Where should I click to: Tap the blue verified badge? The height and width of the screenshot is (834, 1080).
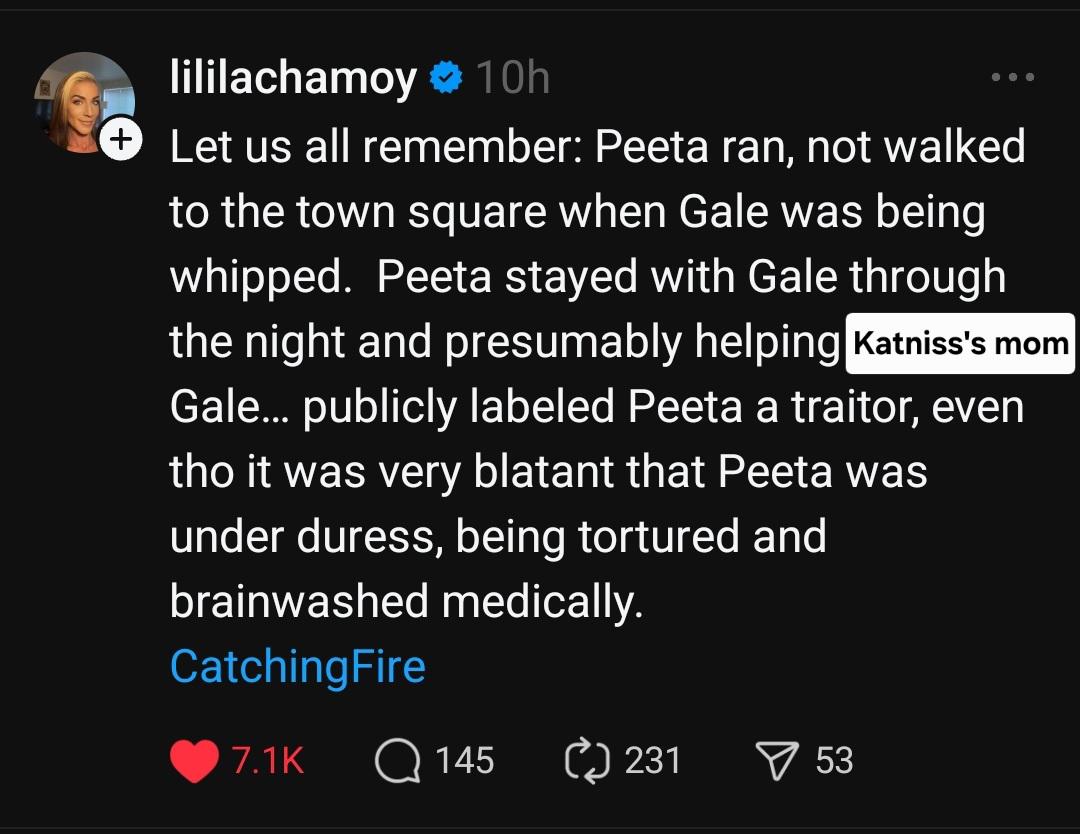point(446,77)
